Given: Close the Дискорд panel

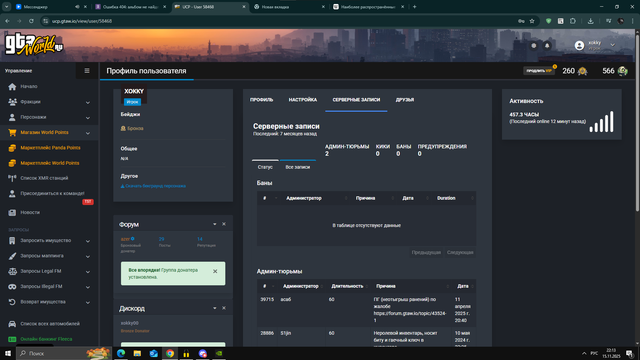Looking at the screenshot, I should click(224, 308).
